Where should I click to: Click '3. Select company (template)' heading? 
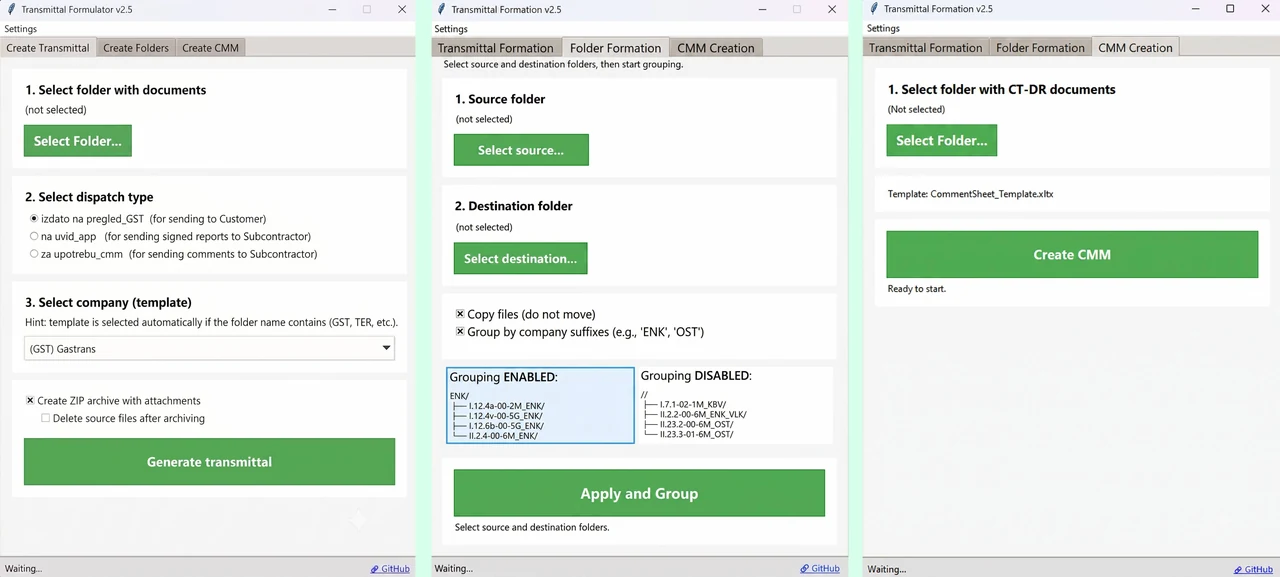pyautogui.click(x=108, y=302)
